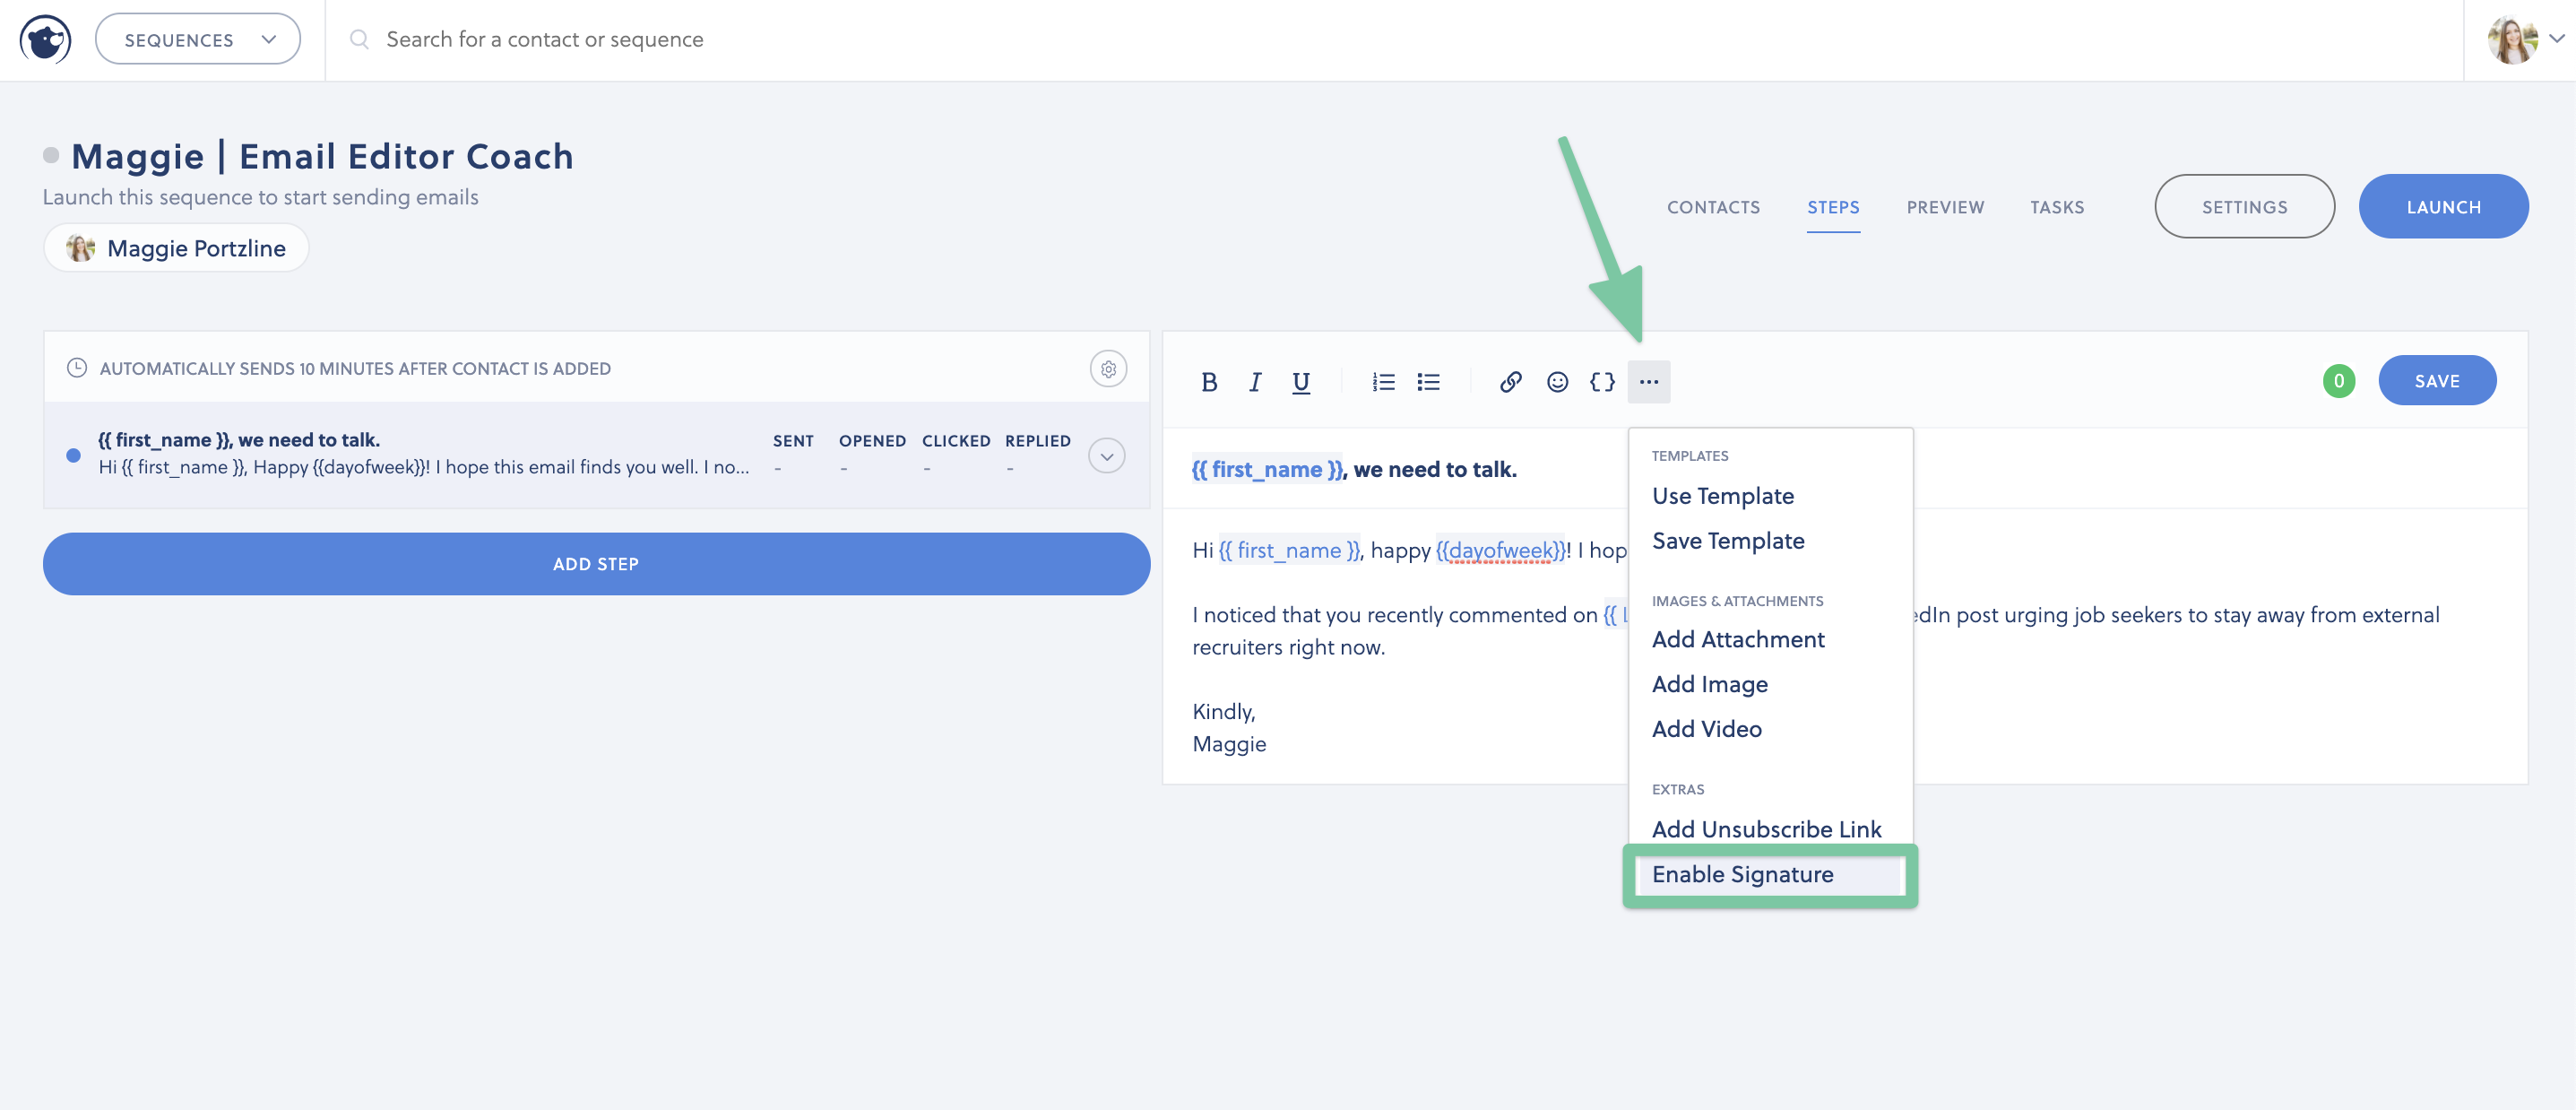Enable Signature from the extras menu
The width and height of the screenshot is (2576, 1110).
tap(1742, 874)
